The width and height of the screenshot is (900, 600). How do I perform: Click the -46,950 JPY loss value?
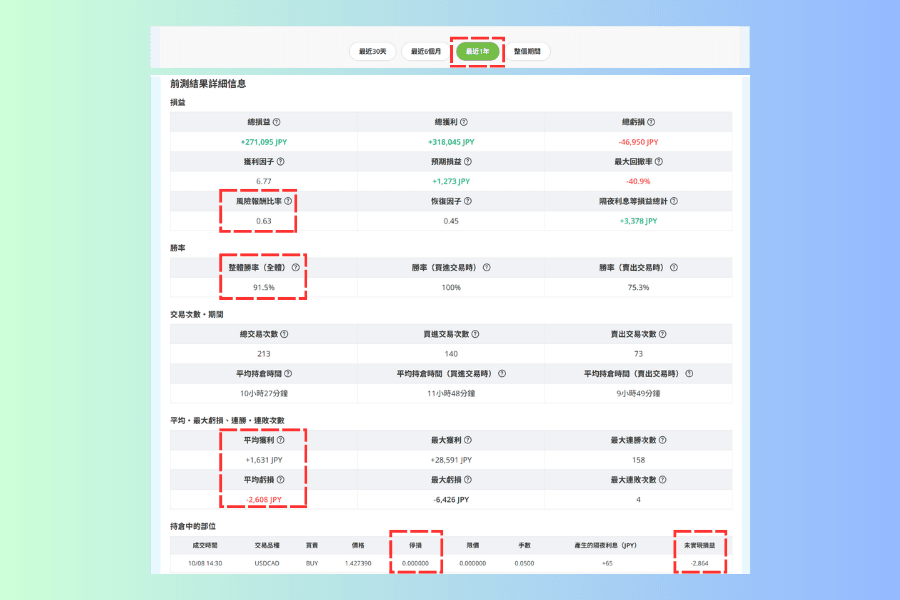pos(638,142)
